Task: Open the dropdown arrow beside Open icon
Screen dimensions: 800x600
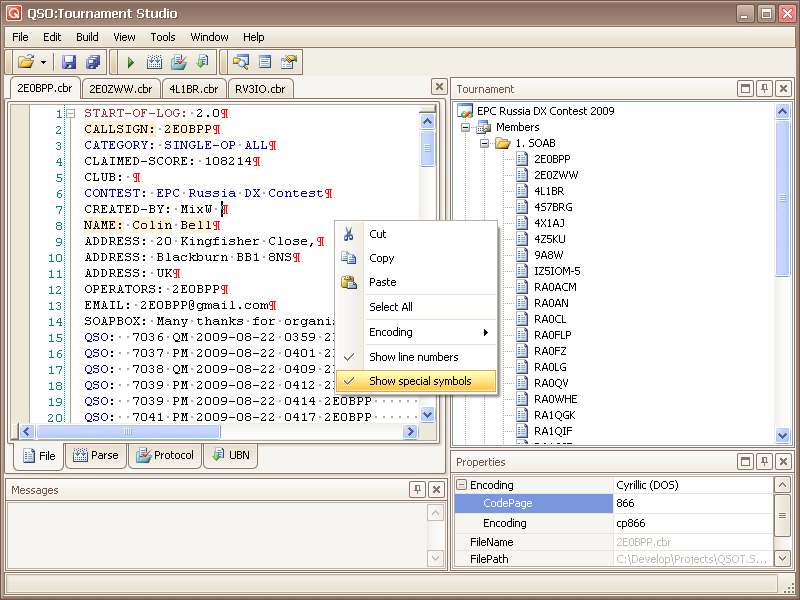Action: click(43, 62)
